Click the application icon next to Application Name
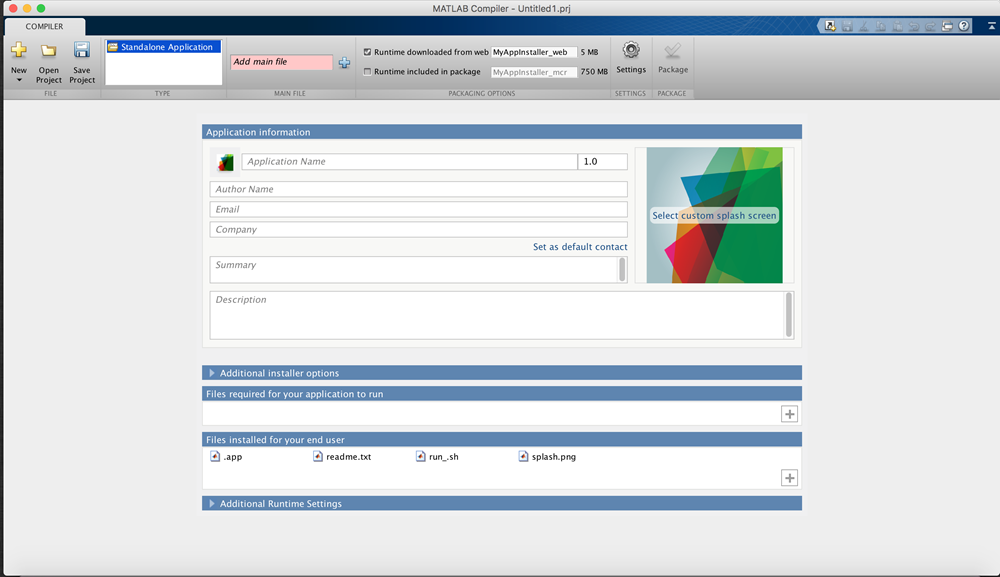The image size is (1000, 577). 225,163
